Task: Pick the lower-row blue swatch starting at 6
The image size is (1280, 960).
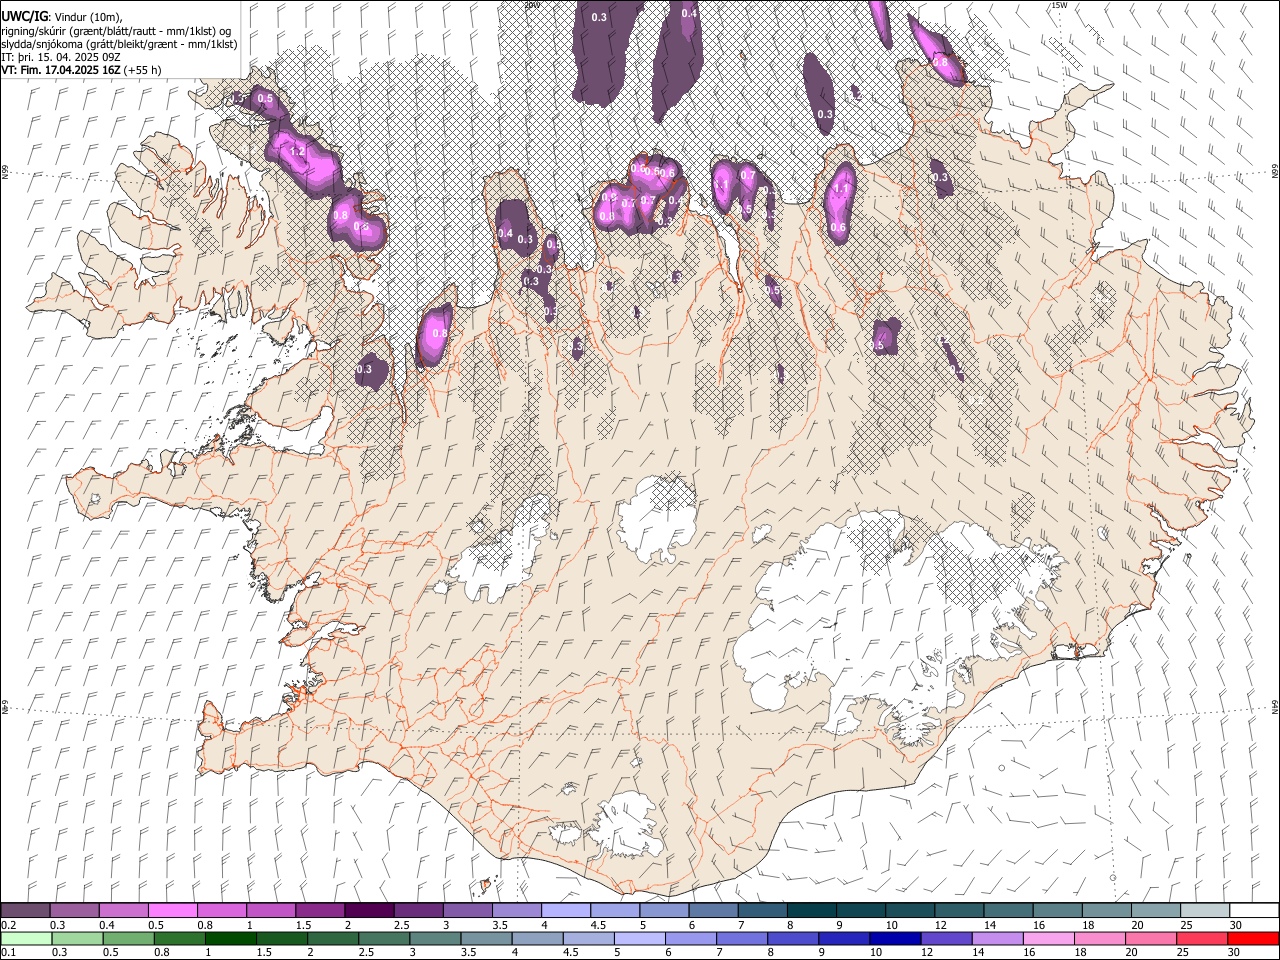Action: click(690, 939)
